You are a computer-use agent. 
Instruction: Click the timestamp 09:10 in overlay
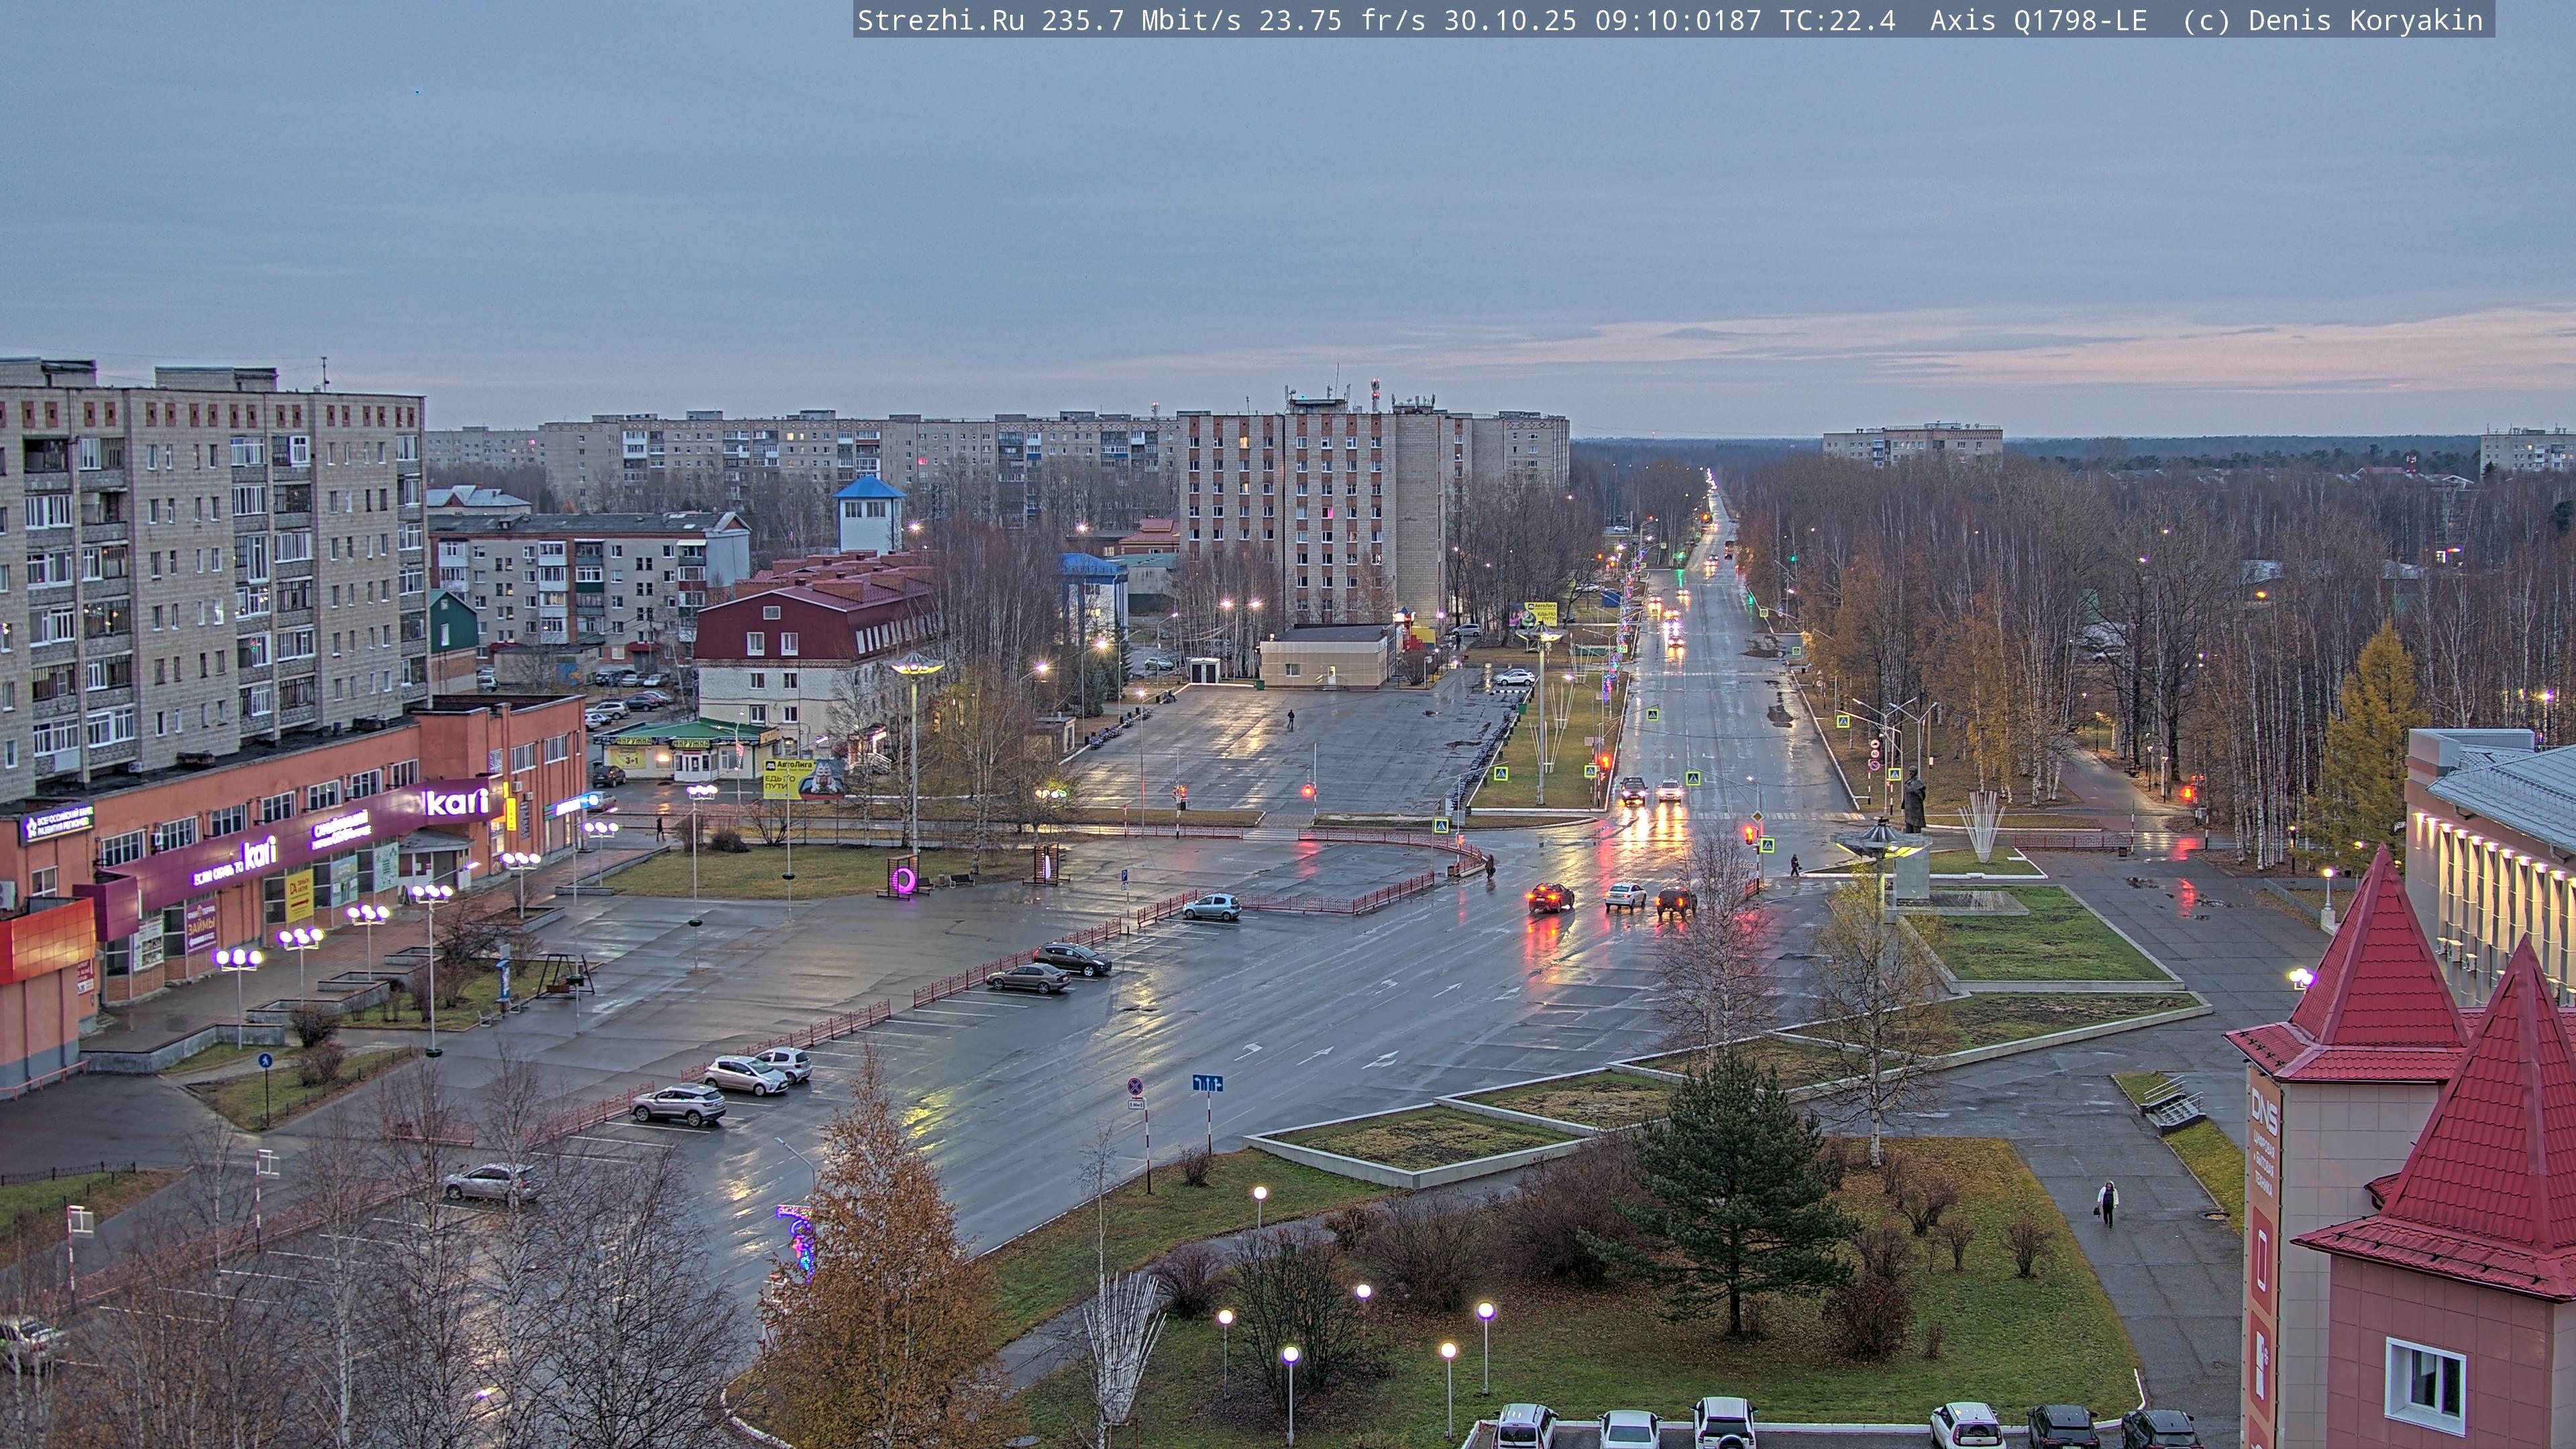click(1636, 20)
